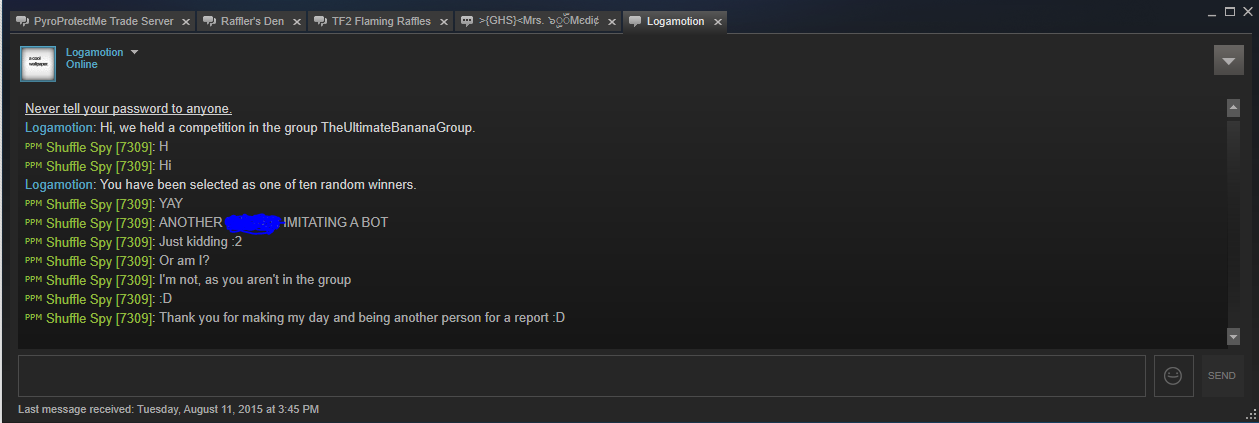Close the Logamotion chat tab
The height and width of the screenshot is (423, 1259).
[x=717, y=21]
